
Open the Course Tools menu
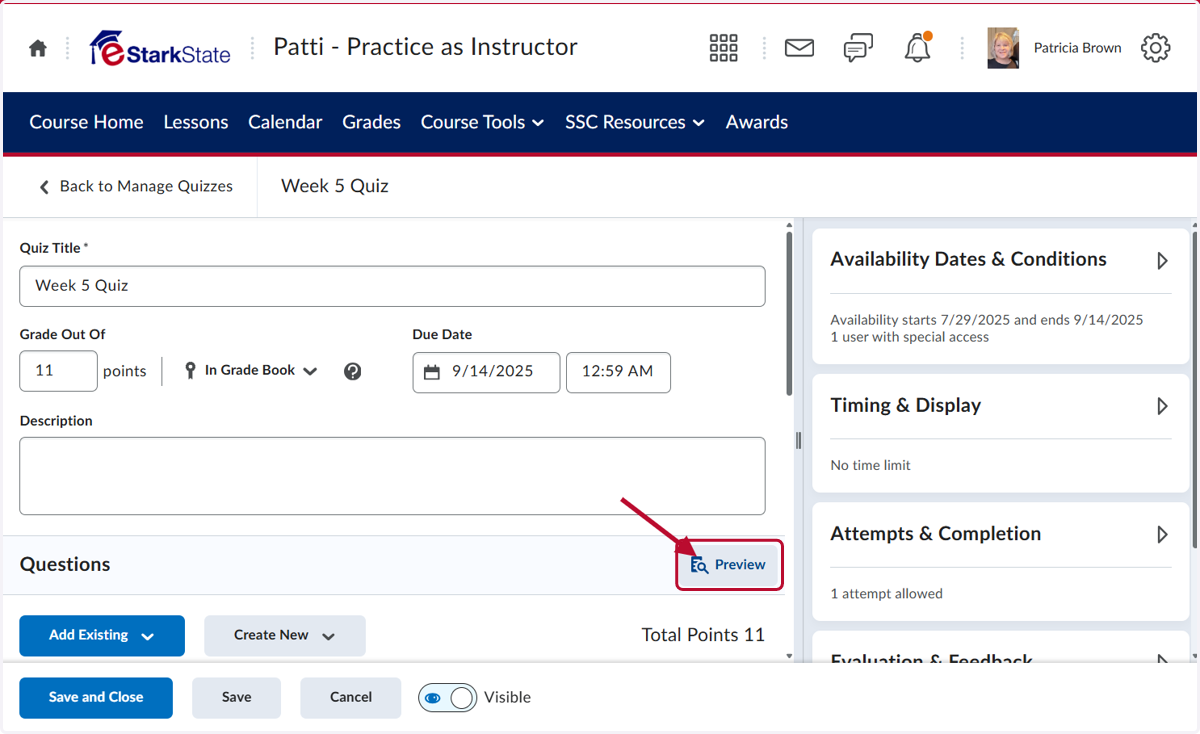pyautogui.click(x=482, y=122)
